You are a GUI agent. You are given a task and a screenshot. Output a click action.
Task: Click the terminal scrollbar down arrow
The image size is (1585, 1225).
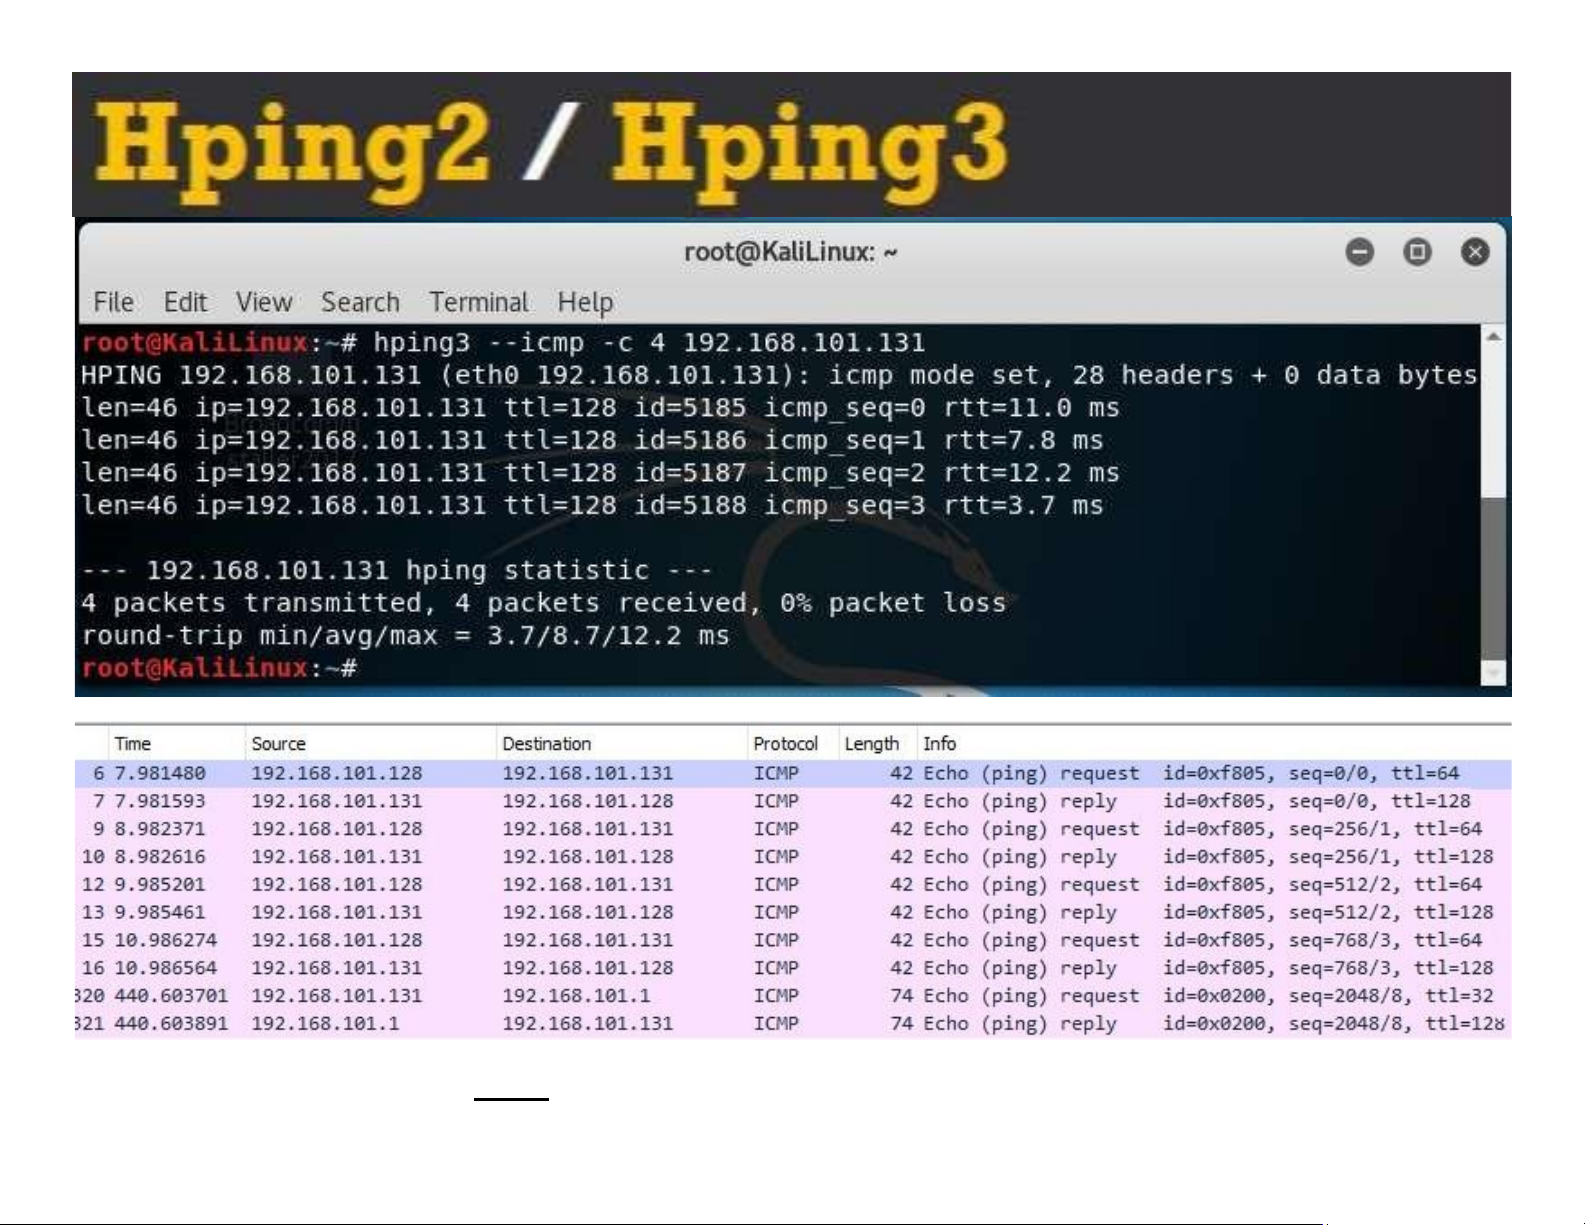(1493, 674)
